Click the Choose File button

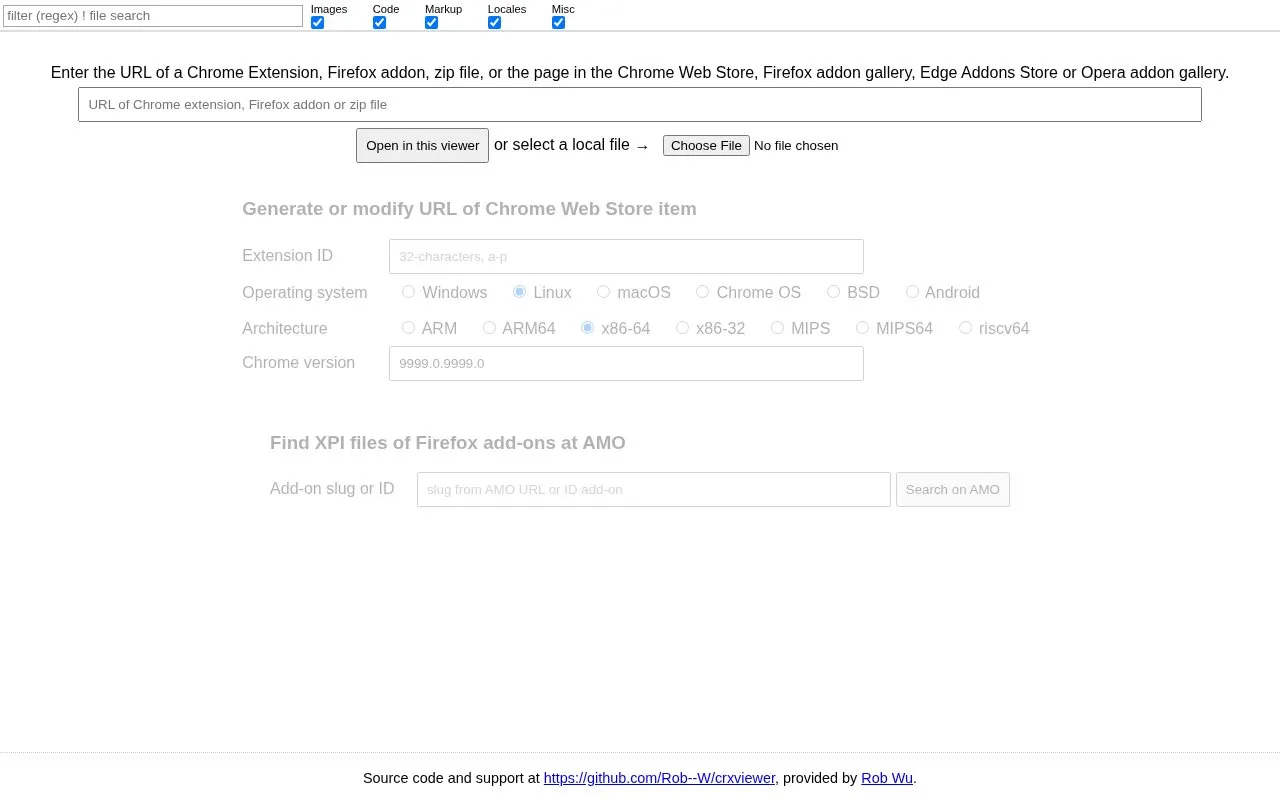(706, 146)
